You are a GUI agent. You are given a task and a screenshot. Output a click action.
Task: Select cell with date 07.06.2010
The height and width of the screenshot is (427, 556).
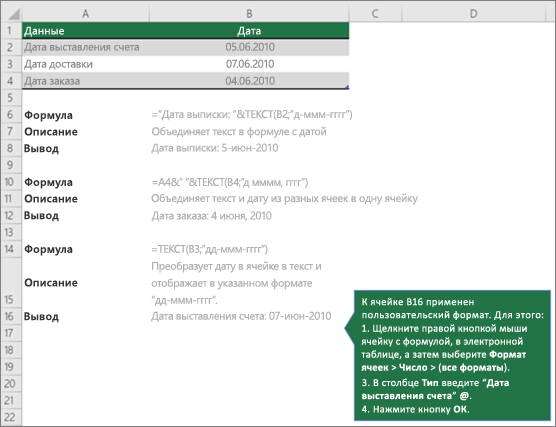coord(249,64)
